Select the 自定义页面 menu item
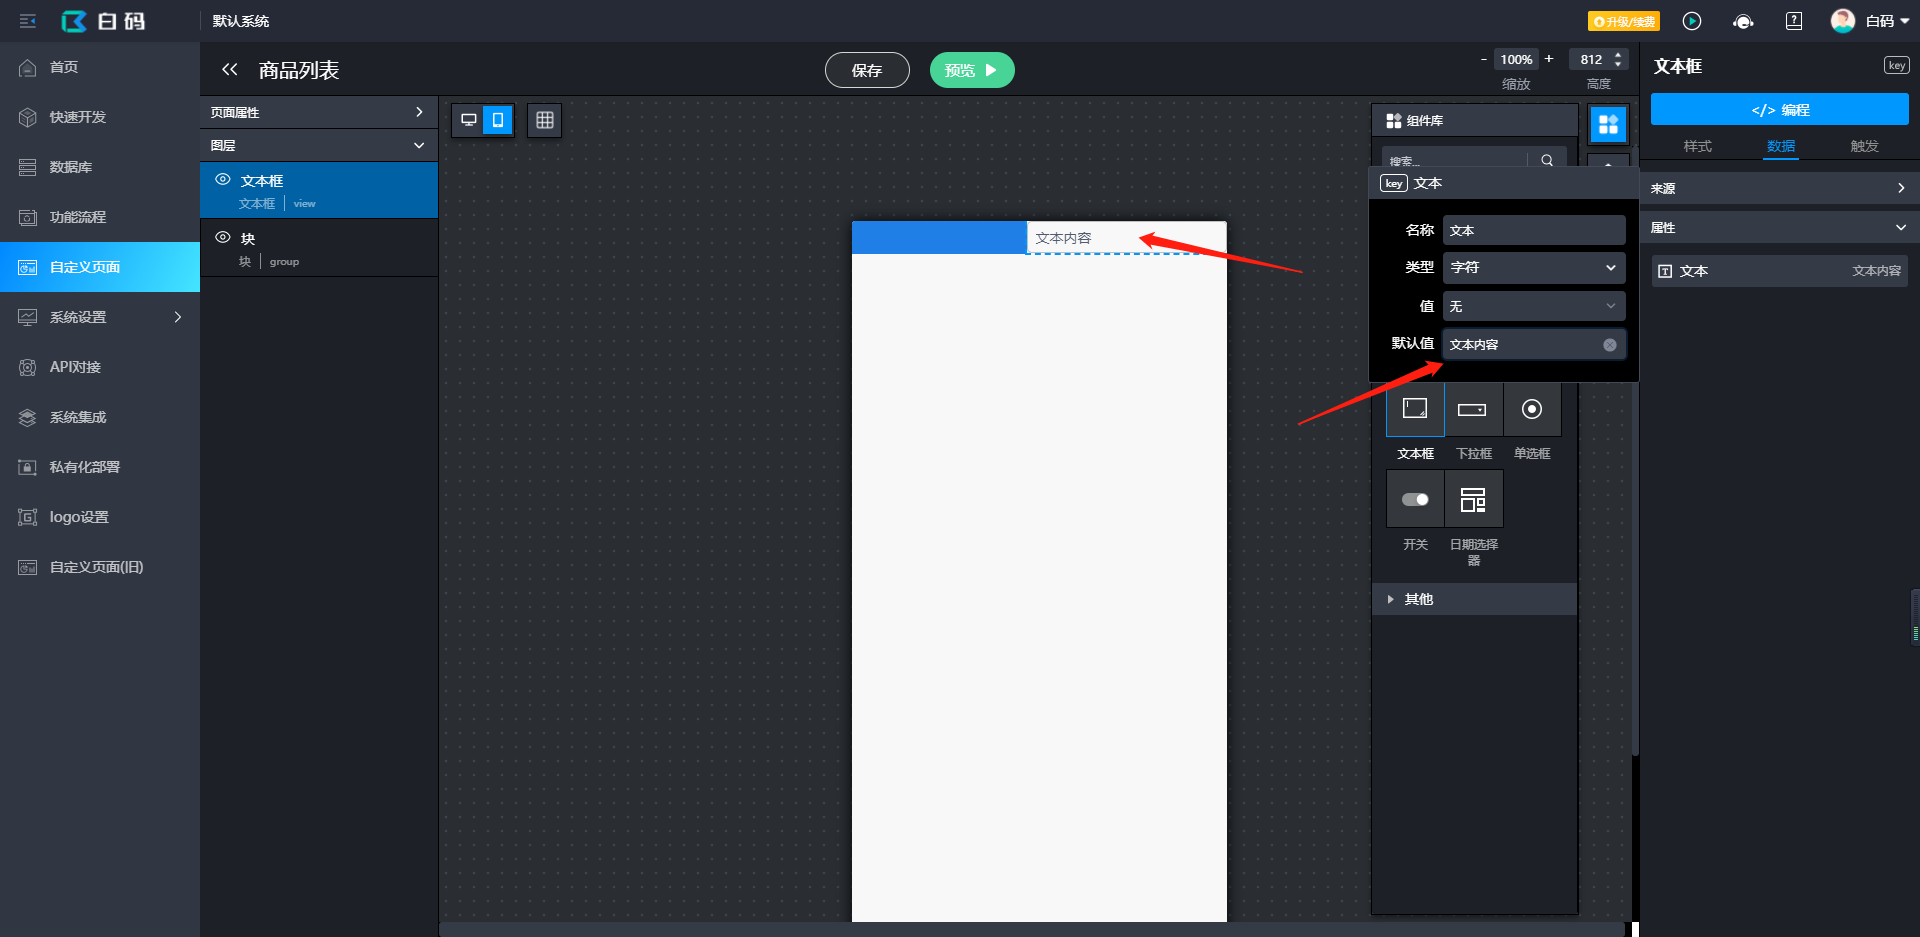 [x=100, y=267]
